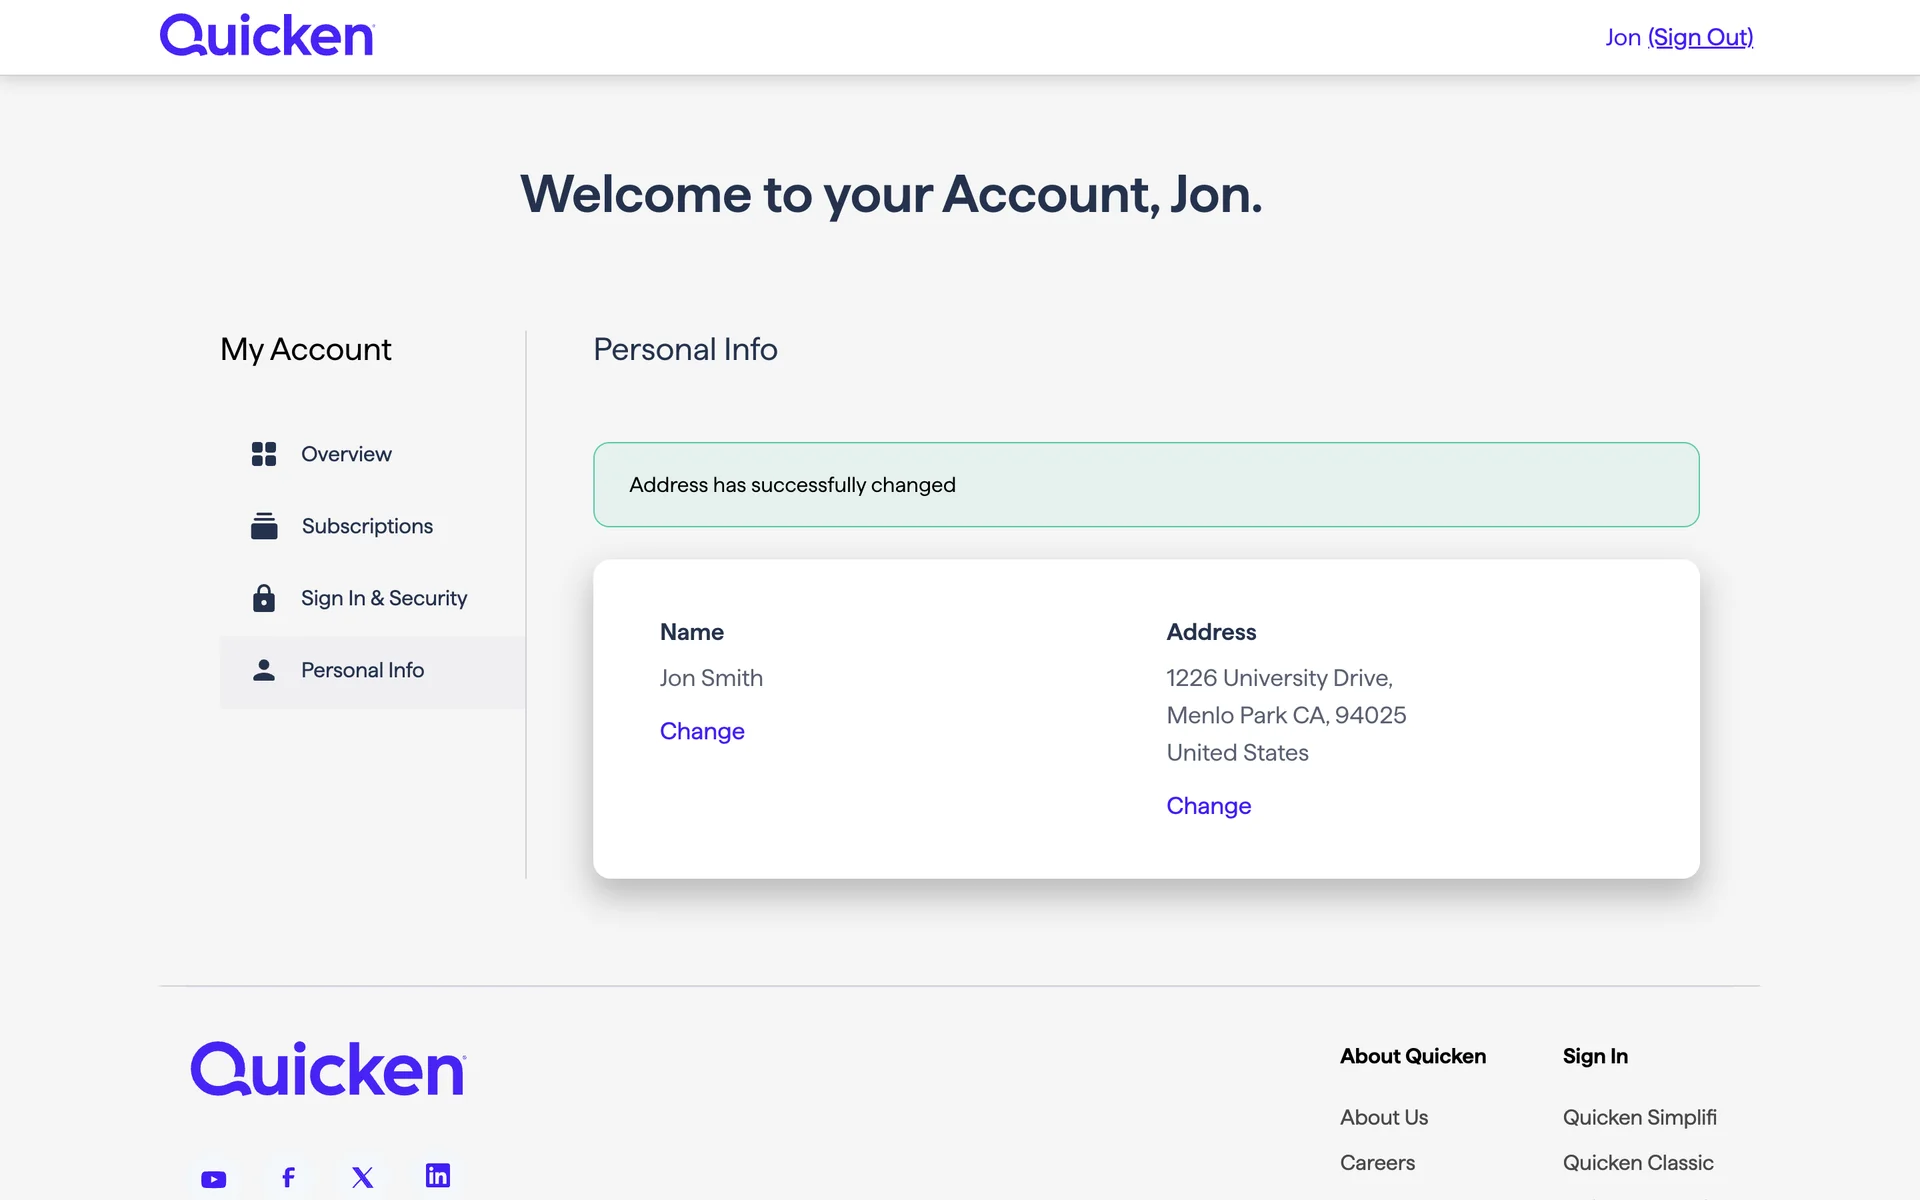Click the Personal Info person icon

(263, 670)
